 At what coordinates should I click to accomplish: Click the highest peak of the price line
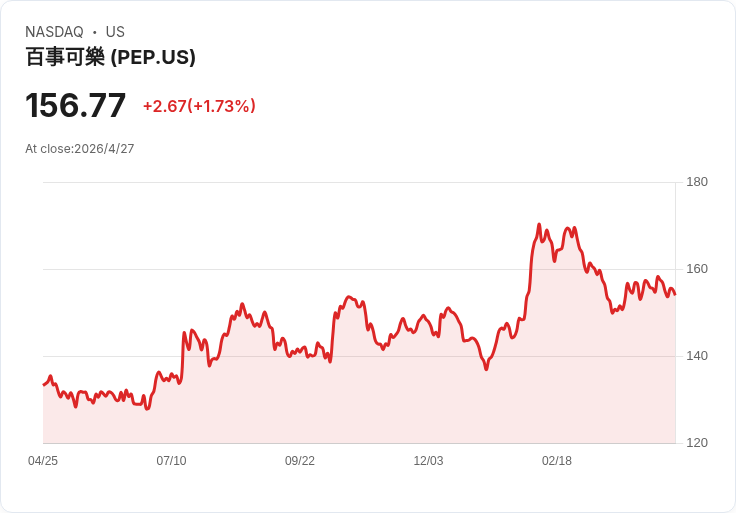click(x=539, y=225)
